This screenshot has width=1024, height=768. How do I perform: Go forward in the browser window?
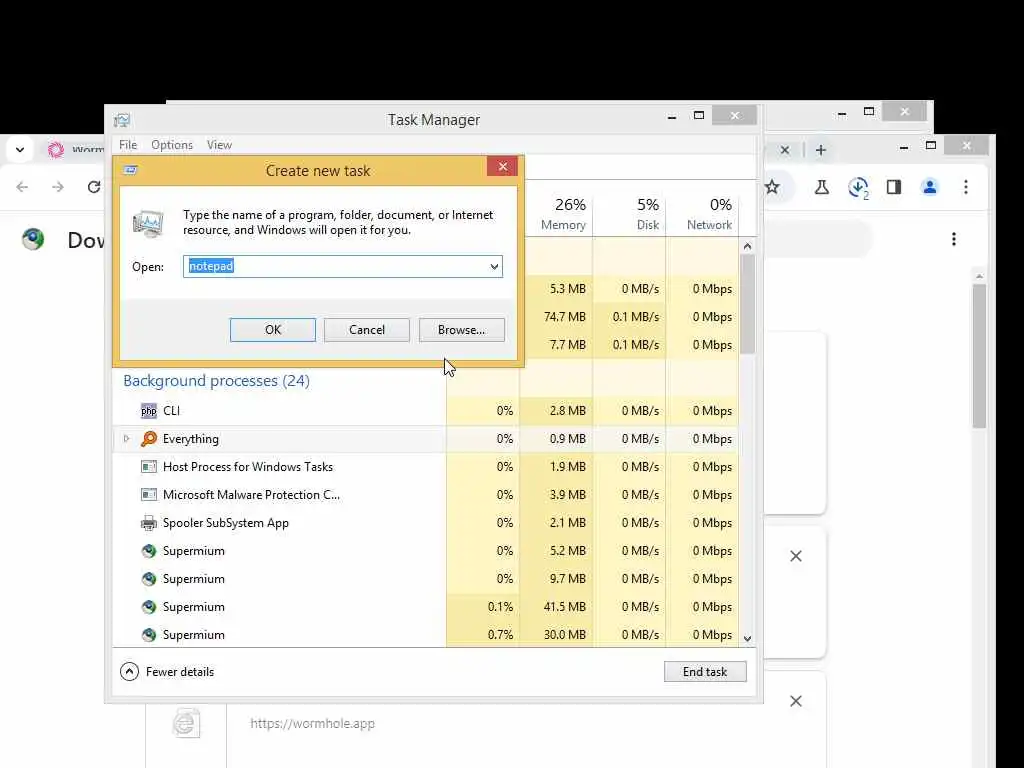[x=58, y=187]
